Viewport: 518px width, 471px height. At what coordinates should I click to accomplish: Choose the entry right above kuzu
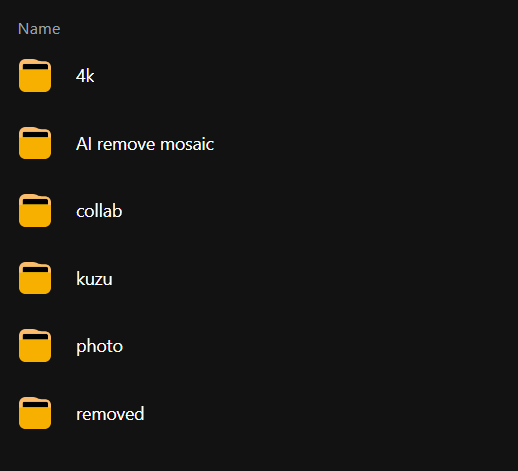click(259, 210)
